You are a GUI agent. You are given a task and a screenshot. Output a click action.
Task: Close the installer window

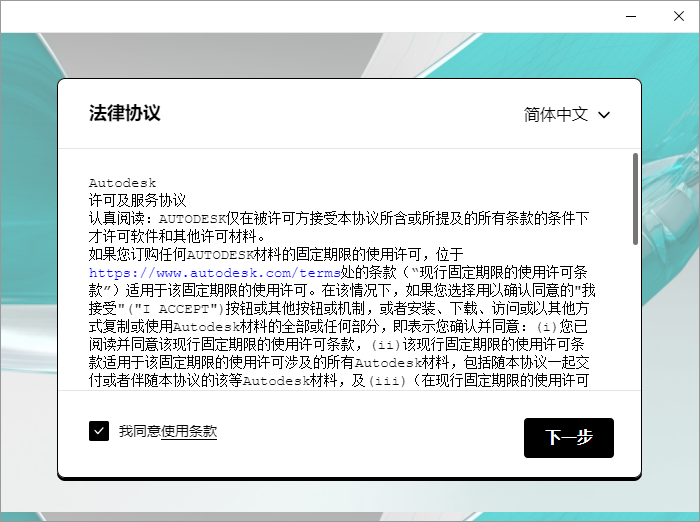tap(677, 16)
